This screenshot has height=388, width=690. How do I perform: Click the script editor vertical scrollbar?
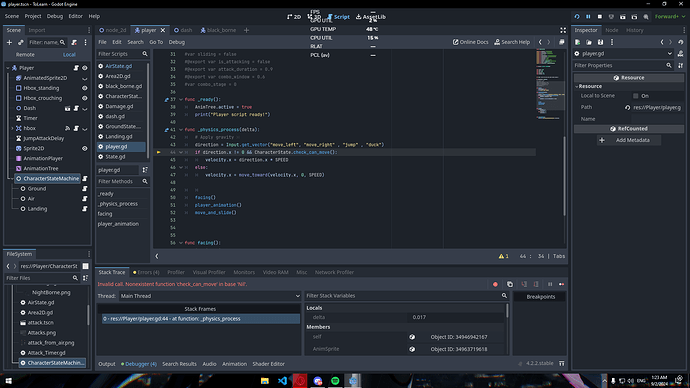click(564, 176)
